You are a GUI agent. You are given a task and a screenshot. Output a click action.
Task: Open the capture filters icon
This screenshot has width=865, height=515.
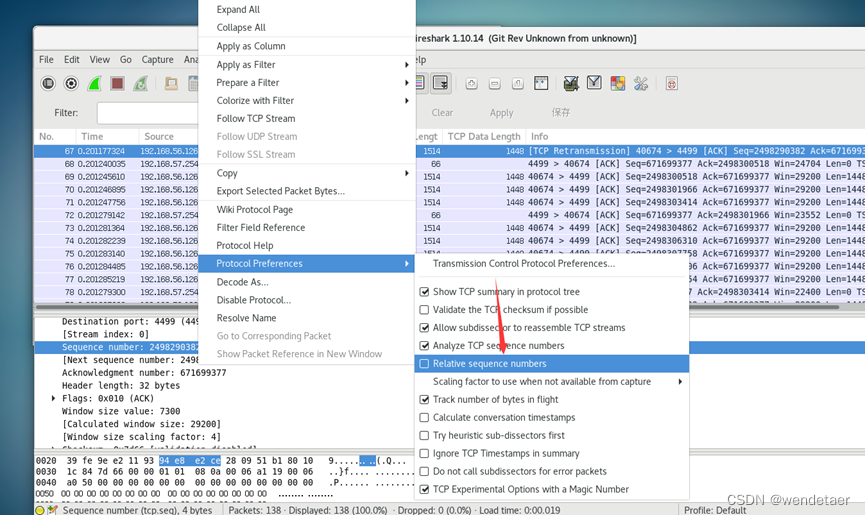pyautogui.click(x=571, y=83)
